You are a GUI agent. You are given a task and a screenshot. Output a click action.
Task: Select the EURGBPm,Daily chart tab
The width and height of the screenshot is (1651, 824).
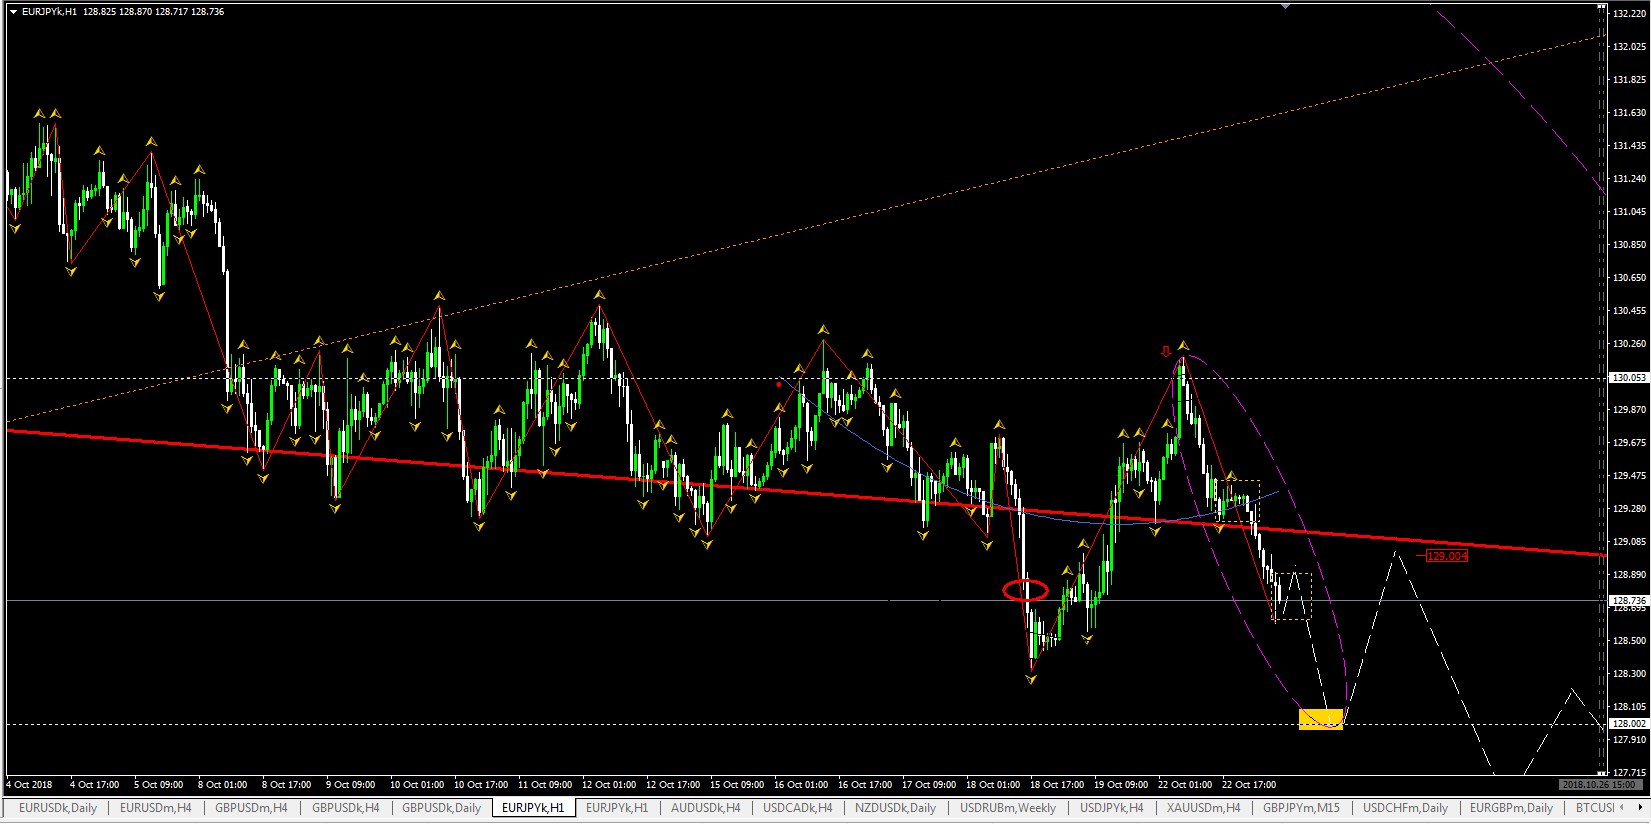(x=1511, y=808)
